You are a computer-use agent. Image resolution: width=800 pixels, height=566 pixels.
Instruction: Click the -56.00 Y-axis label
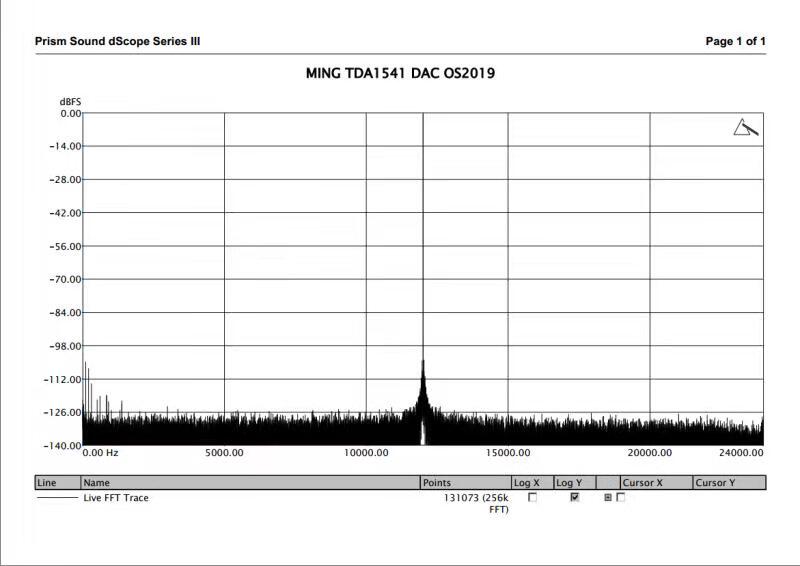pos(65,247)
